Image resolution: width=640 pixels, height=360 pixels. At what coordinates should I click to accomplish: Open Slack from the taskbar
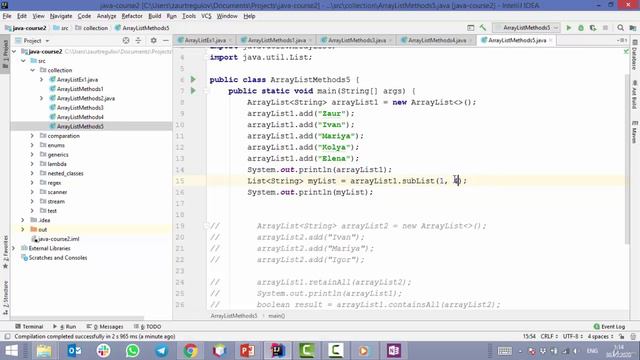(103, 351)
